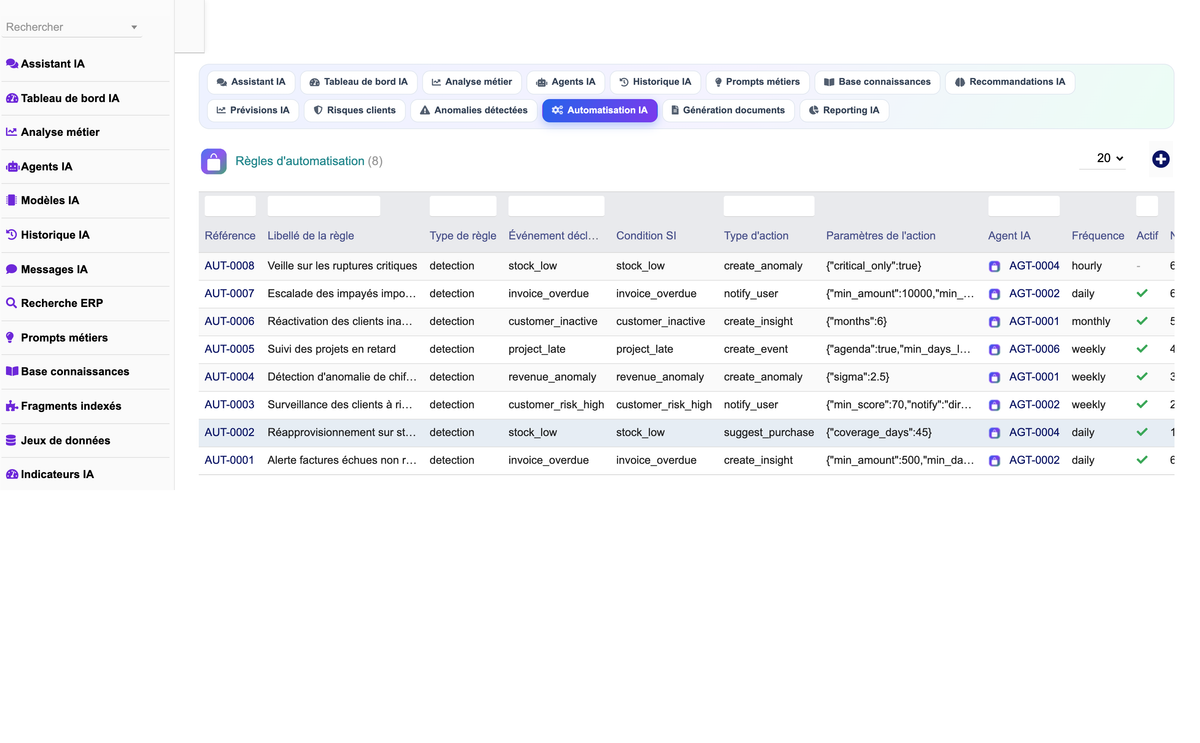This screenshot has width=1200, height=743.
Task: Click agent icon in AUT-0003 row
Action: coord(994,406)
